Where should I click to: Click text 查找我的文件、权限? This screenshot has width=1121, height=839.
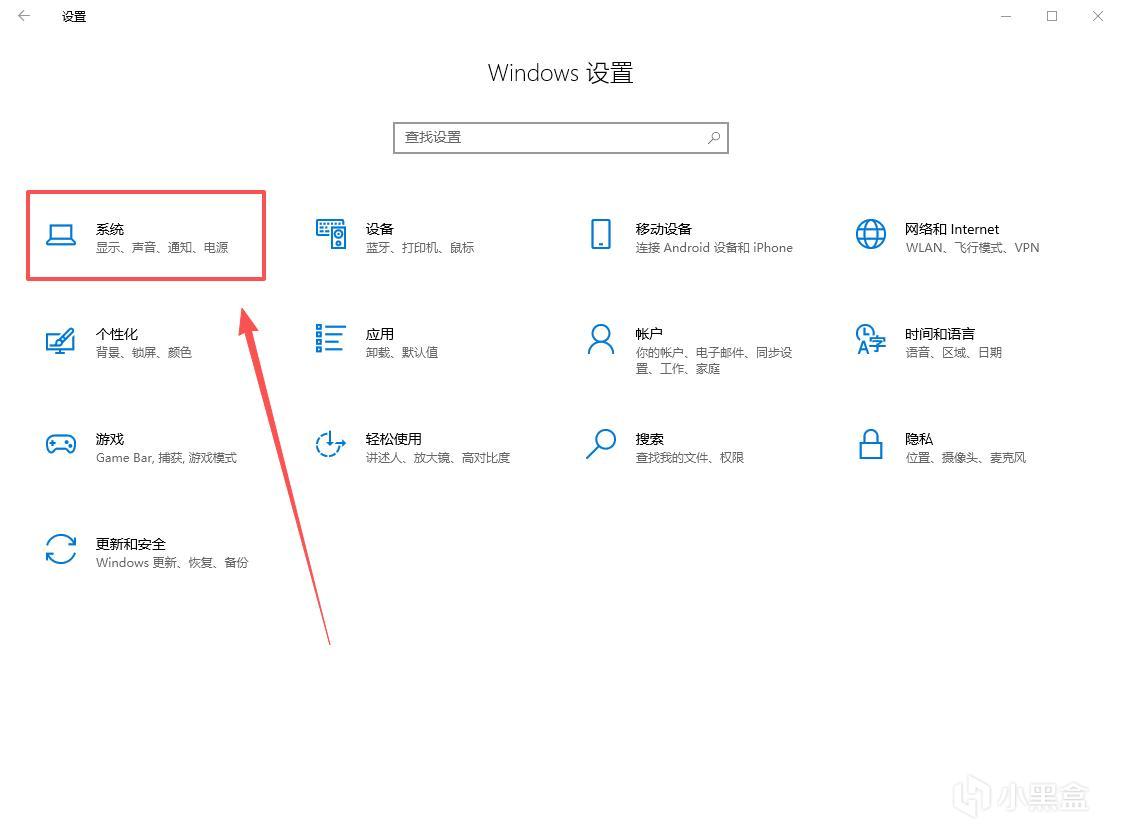pos(689,457)
